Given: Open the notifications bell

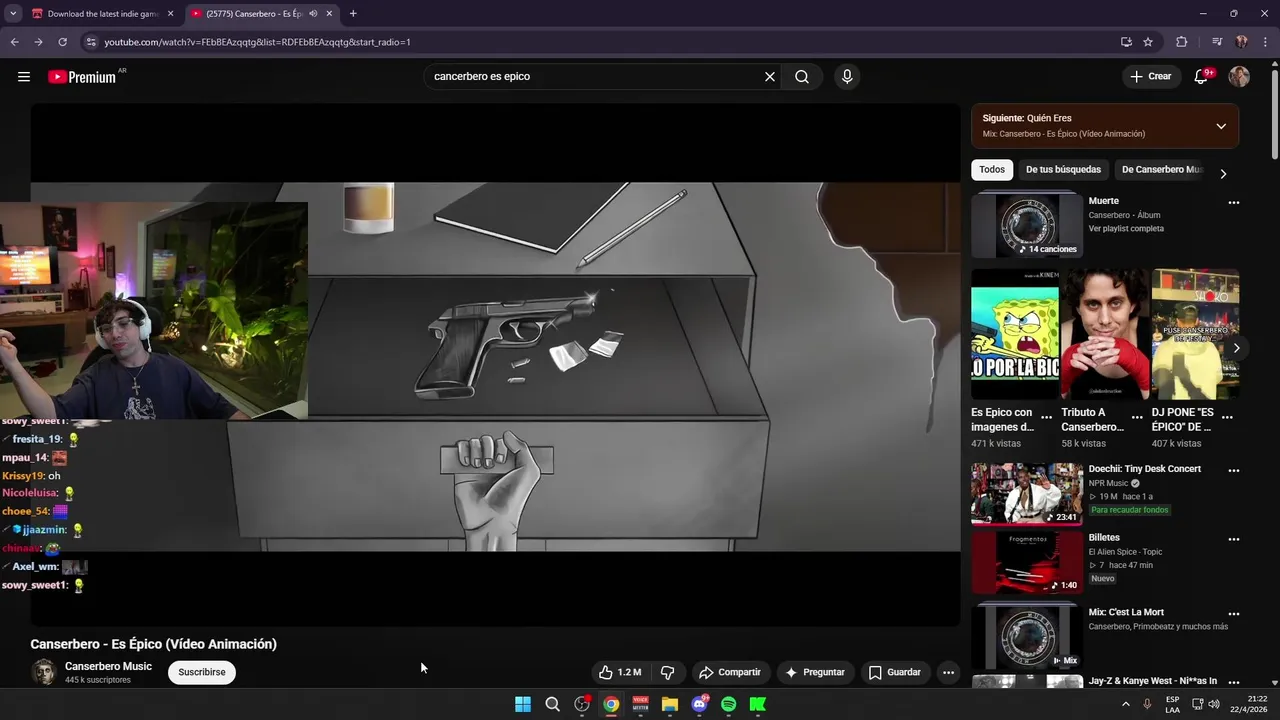Looking at the screenshot, I should (x=1202, y=77).
